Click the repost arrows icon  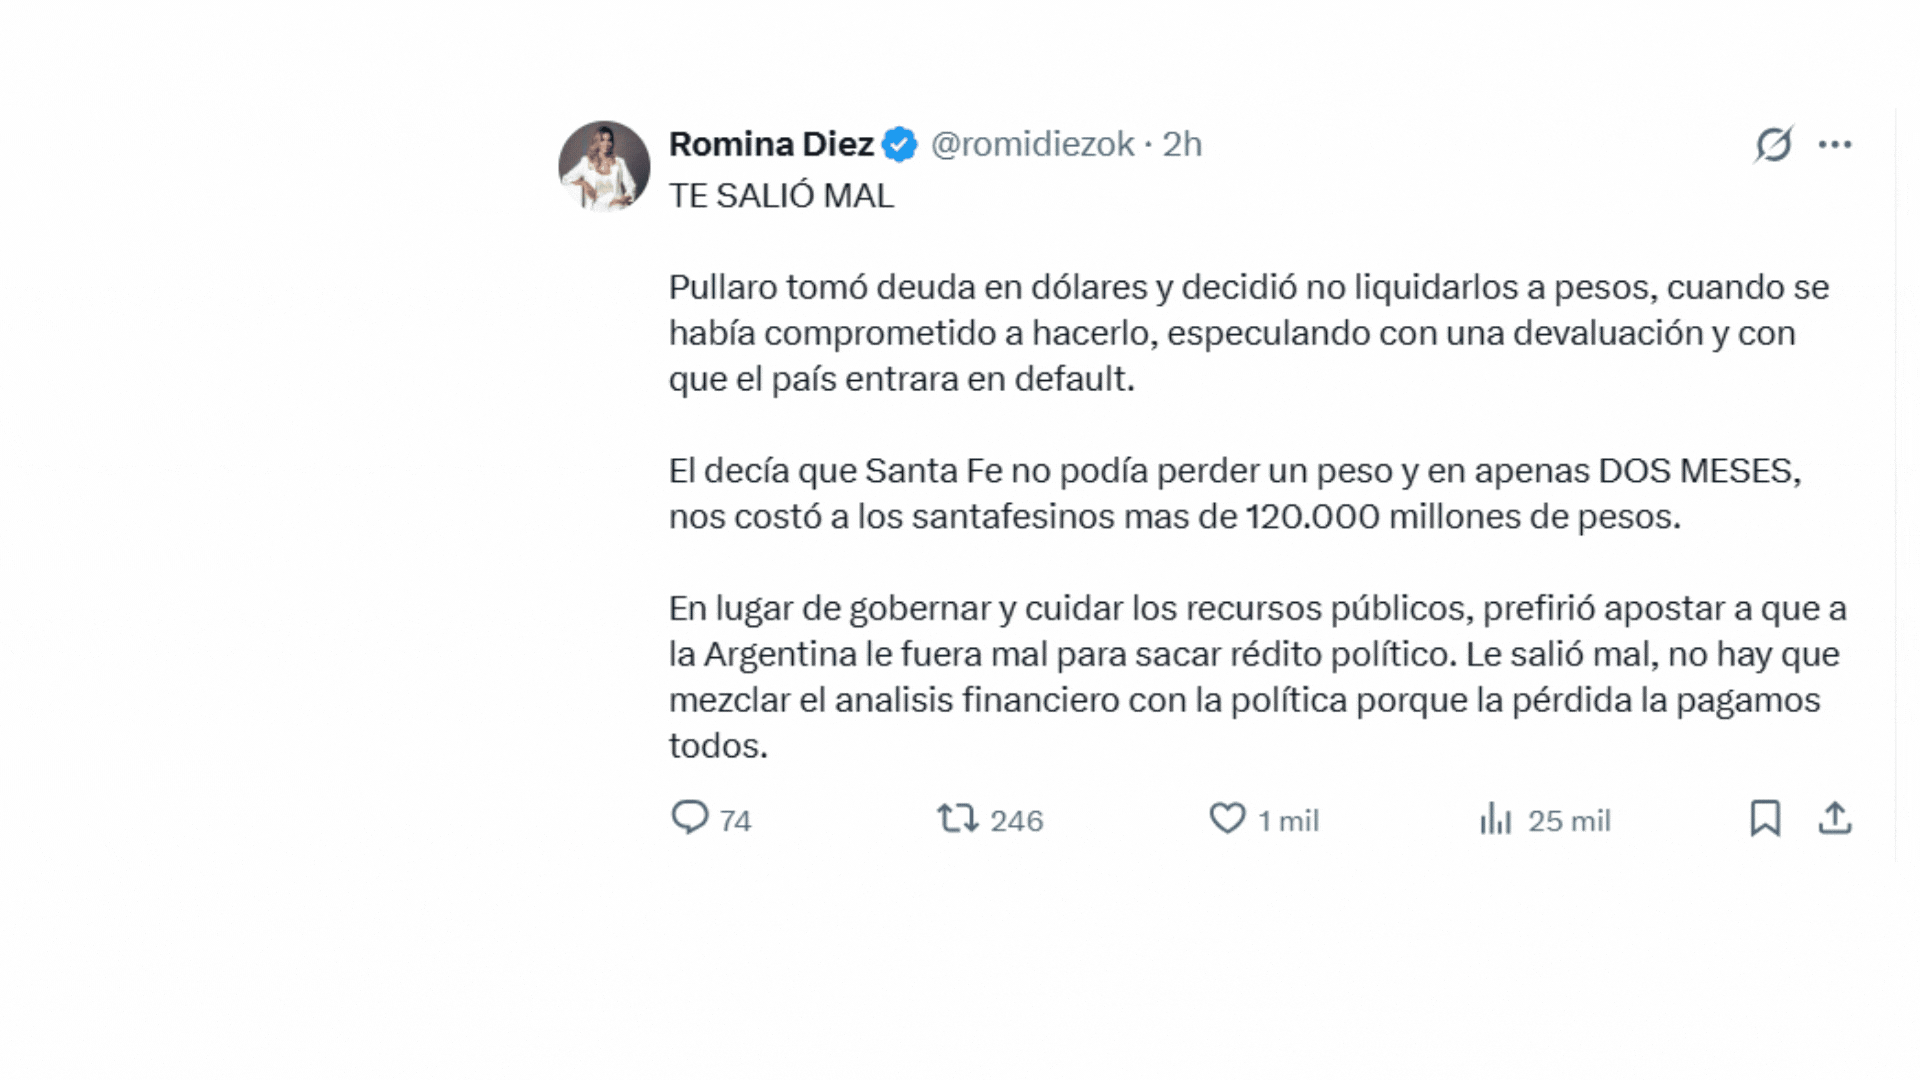pos(957,818)
